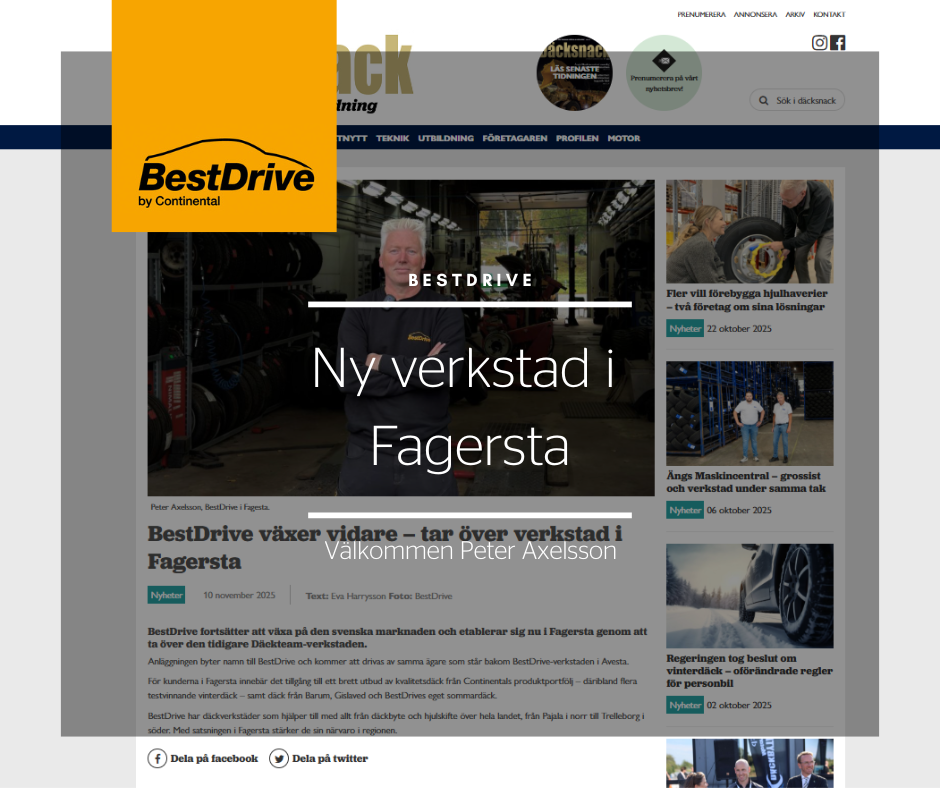This screenshot has width=940, height=788.
Task: Go to the UTBILDNING menu section
Action: click(x=445, y=138)
